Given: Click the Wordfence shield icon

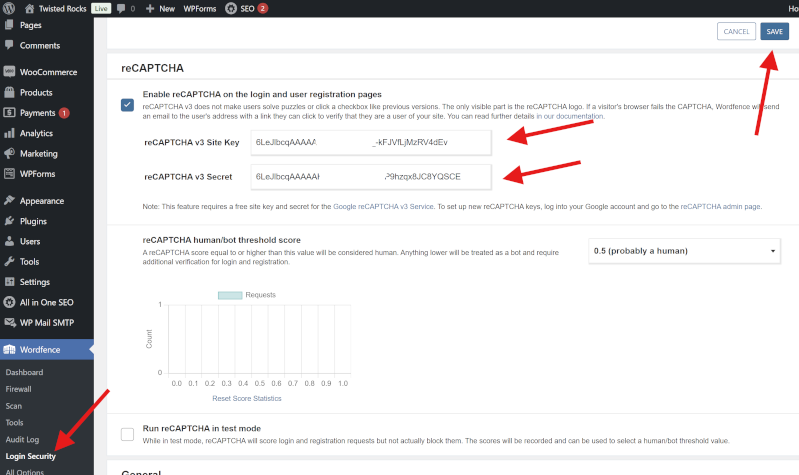Looking at the screenshot, I should click(9, 350).
